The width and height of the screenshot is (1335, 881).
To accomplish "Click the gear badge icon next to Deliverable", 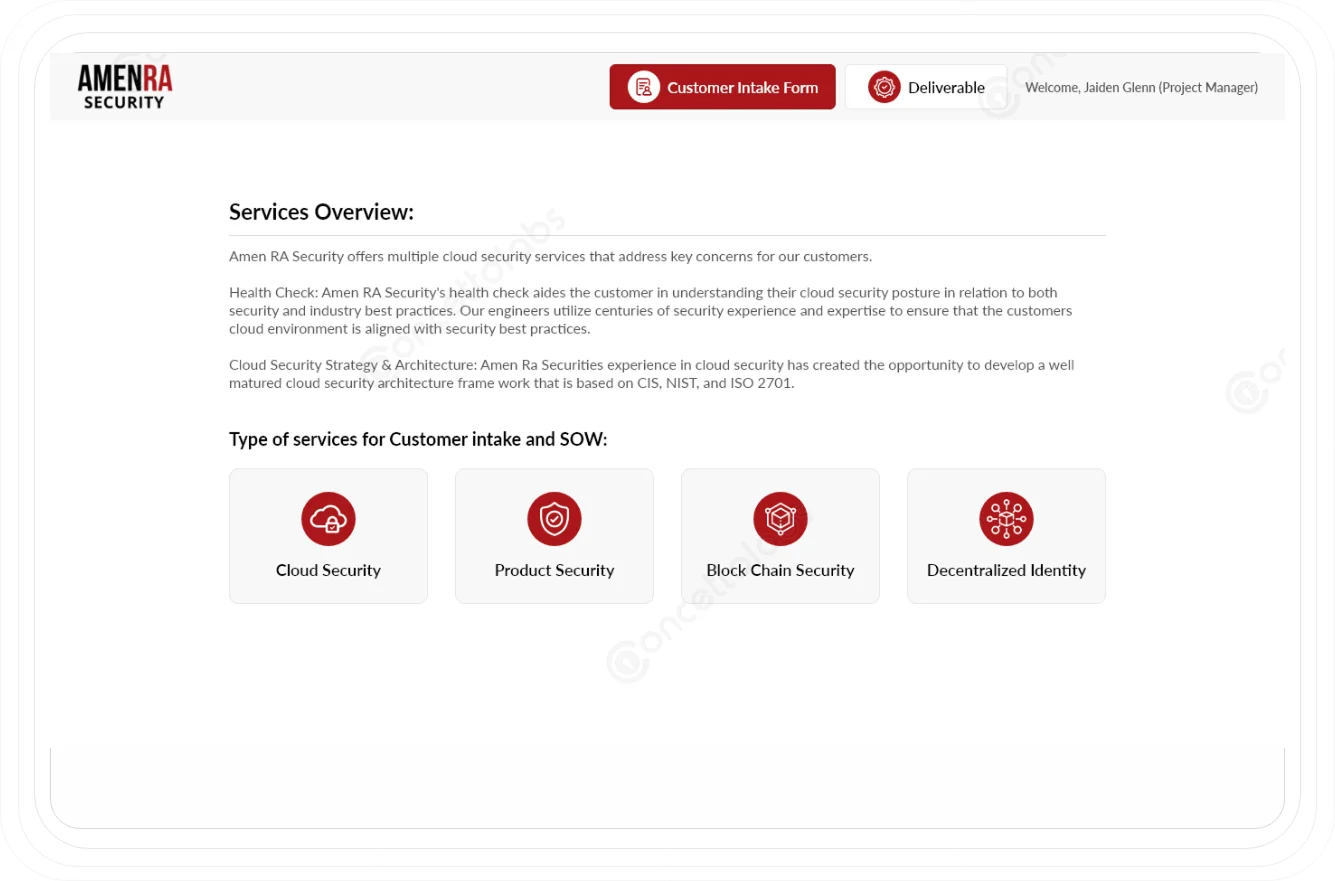I will [883, 87].
